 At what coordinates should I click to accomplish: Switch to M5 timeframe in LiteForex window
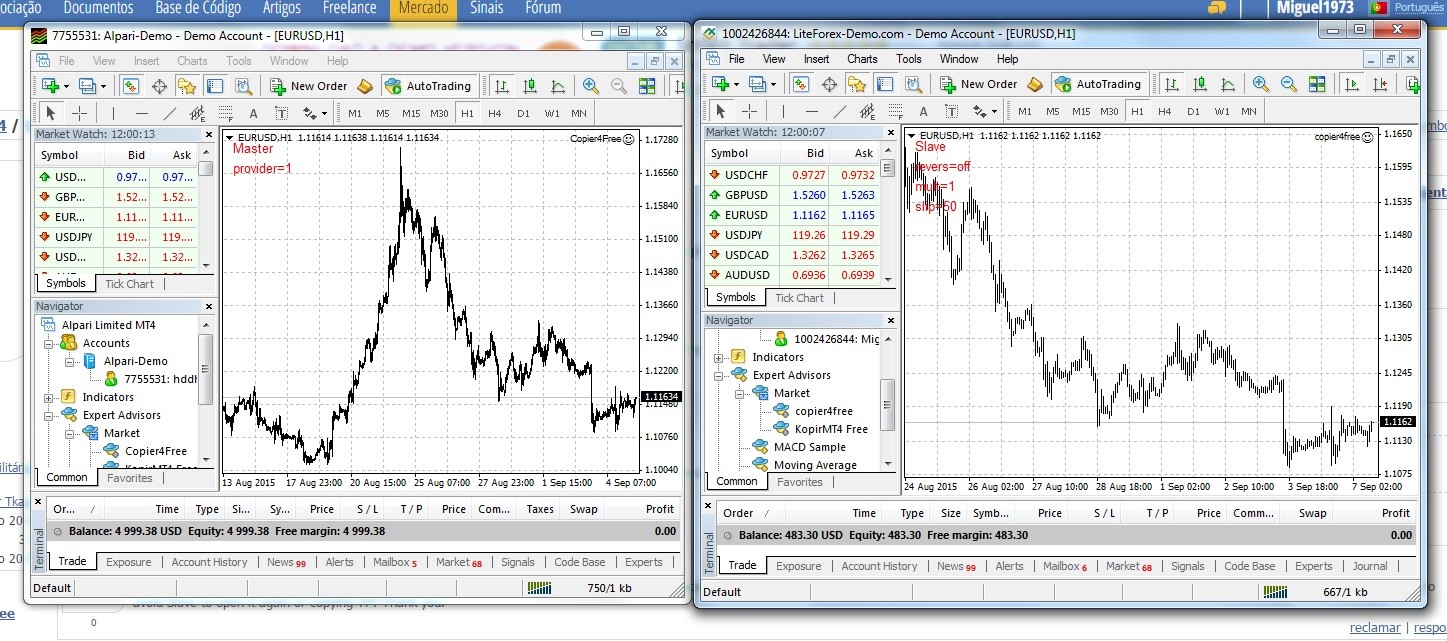[1053, 111]
